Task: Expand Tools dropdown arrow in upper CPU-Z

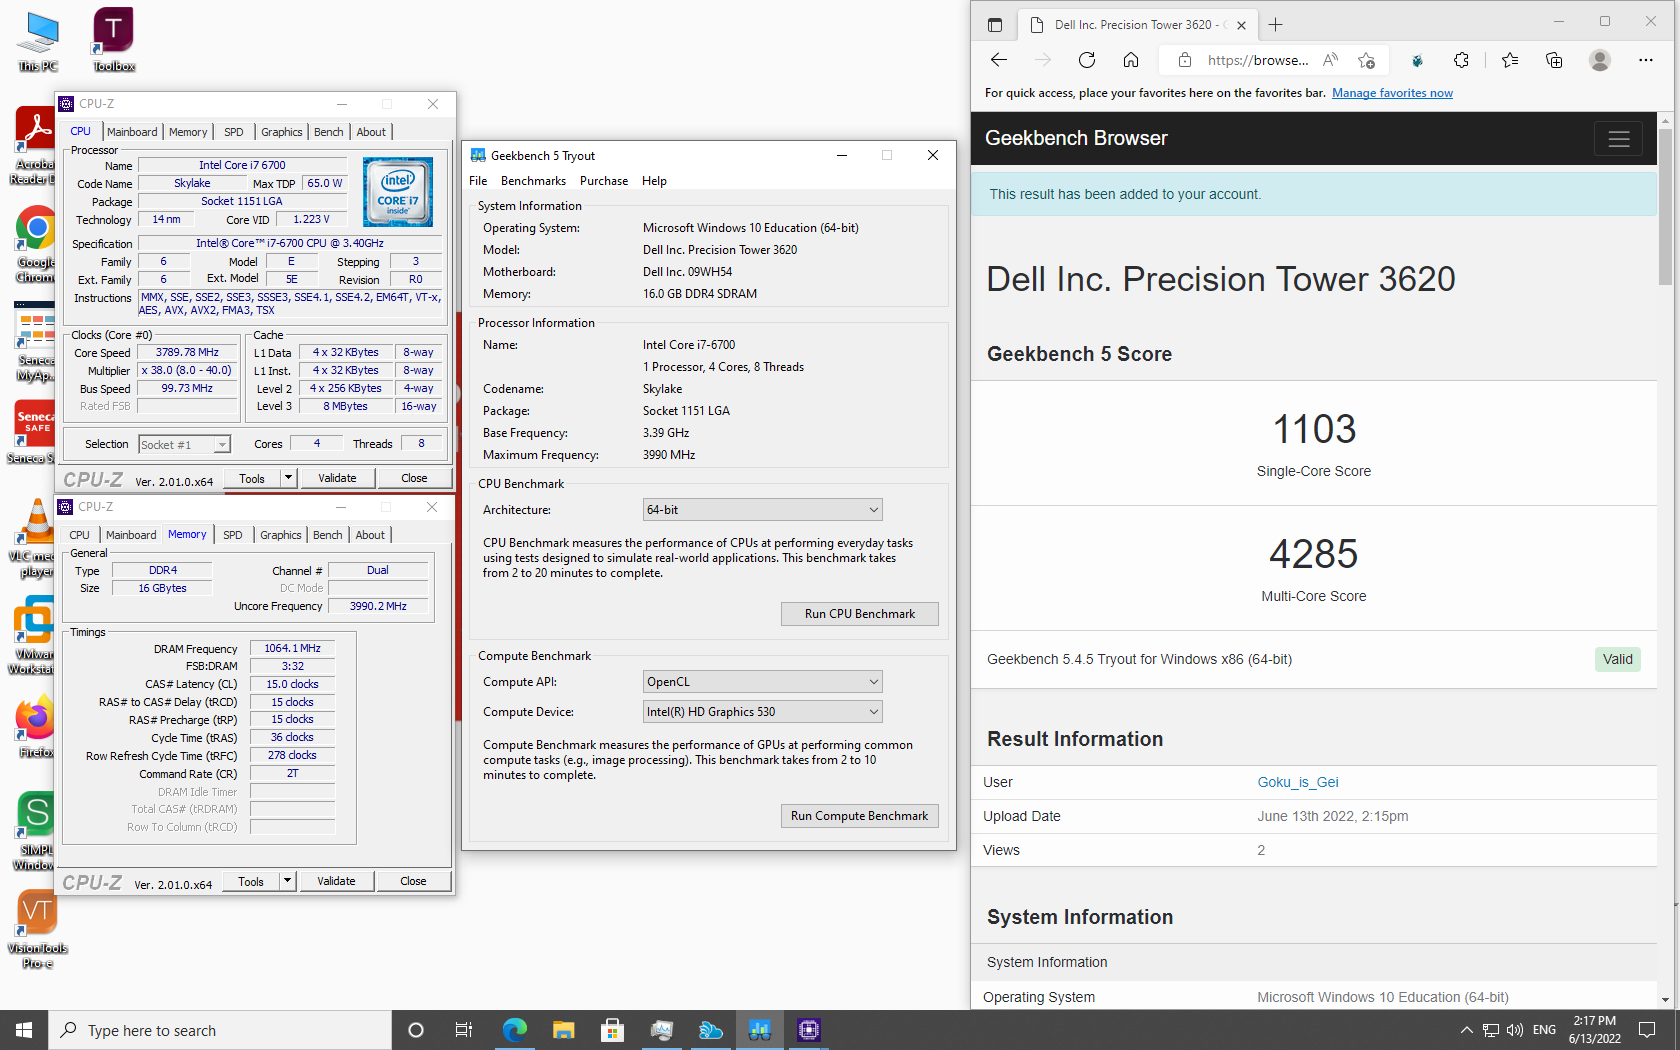Action: pos(288,478)
